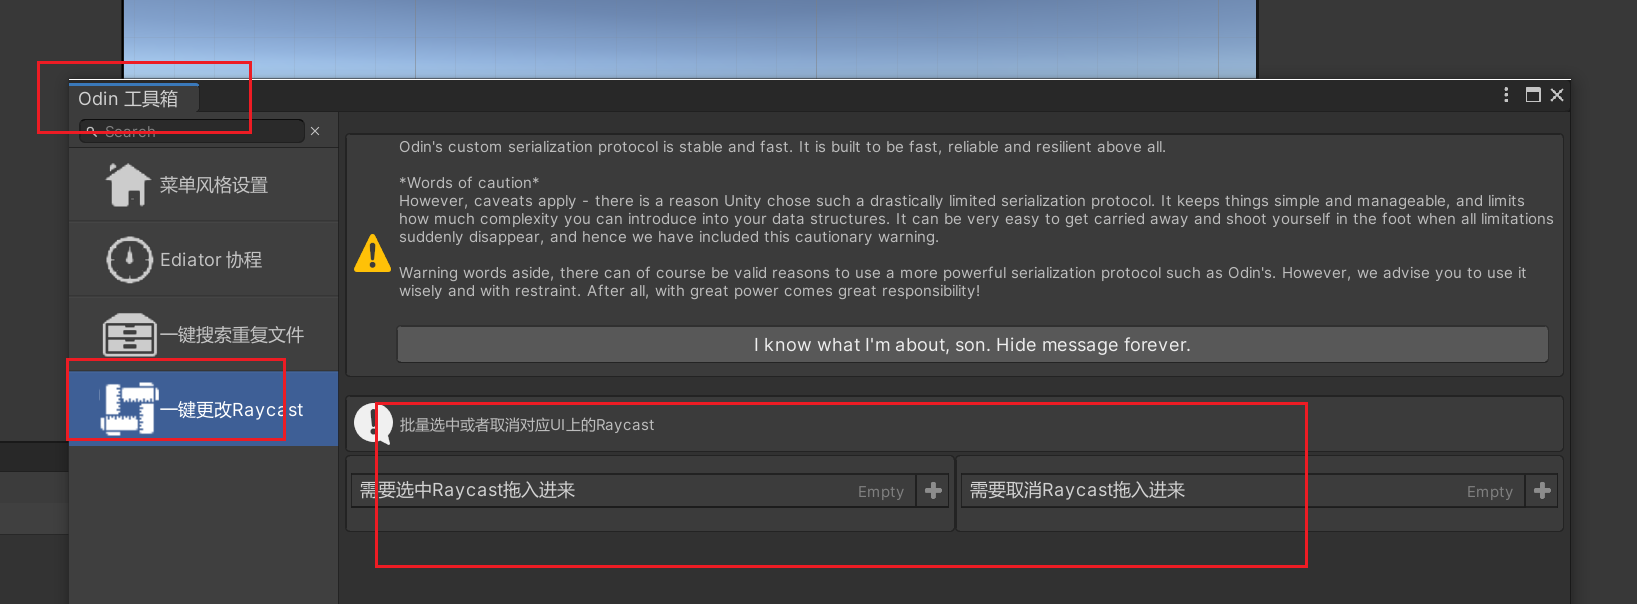Click the clock icon beside Ediator 协程
This screenshot has width=1637, height=604.
pos(129,260)
